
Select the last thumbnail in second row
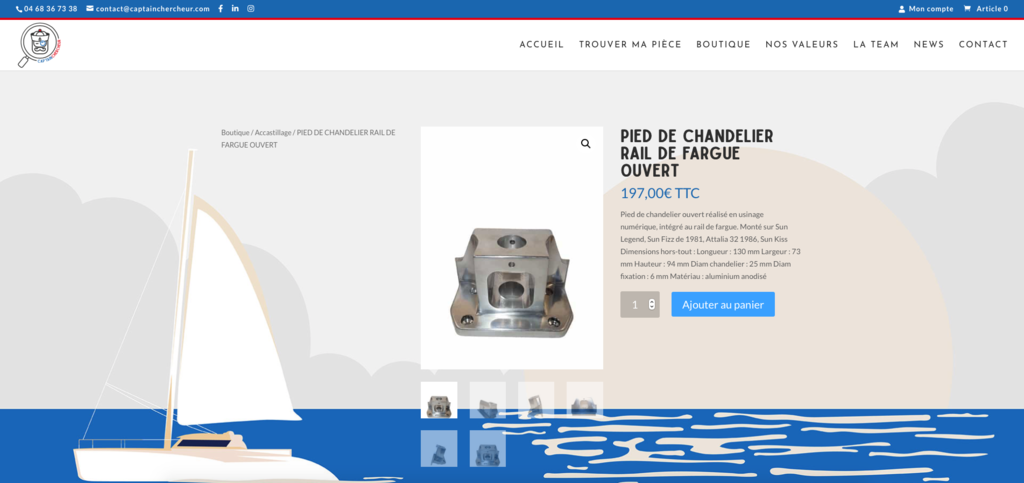(x=487, y=448)
